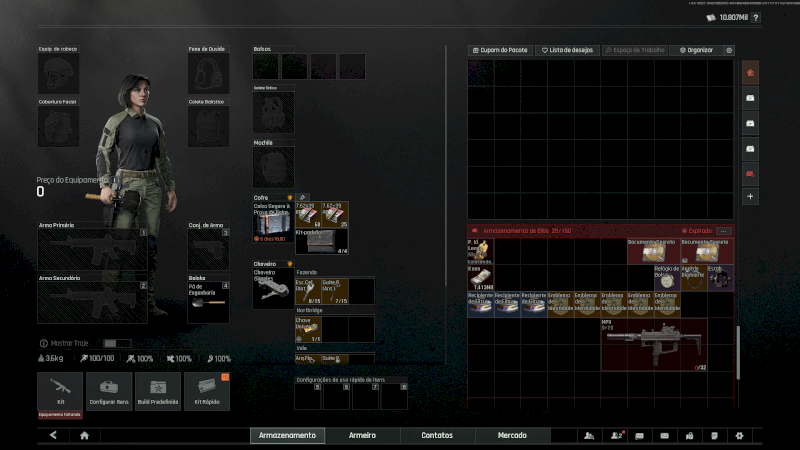Open the mail envelope icon

pyautogui.click(x=664, y=435)
